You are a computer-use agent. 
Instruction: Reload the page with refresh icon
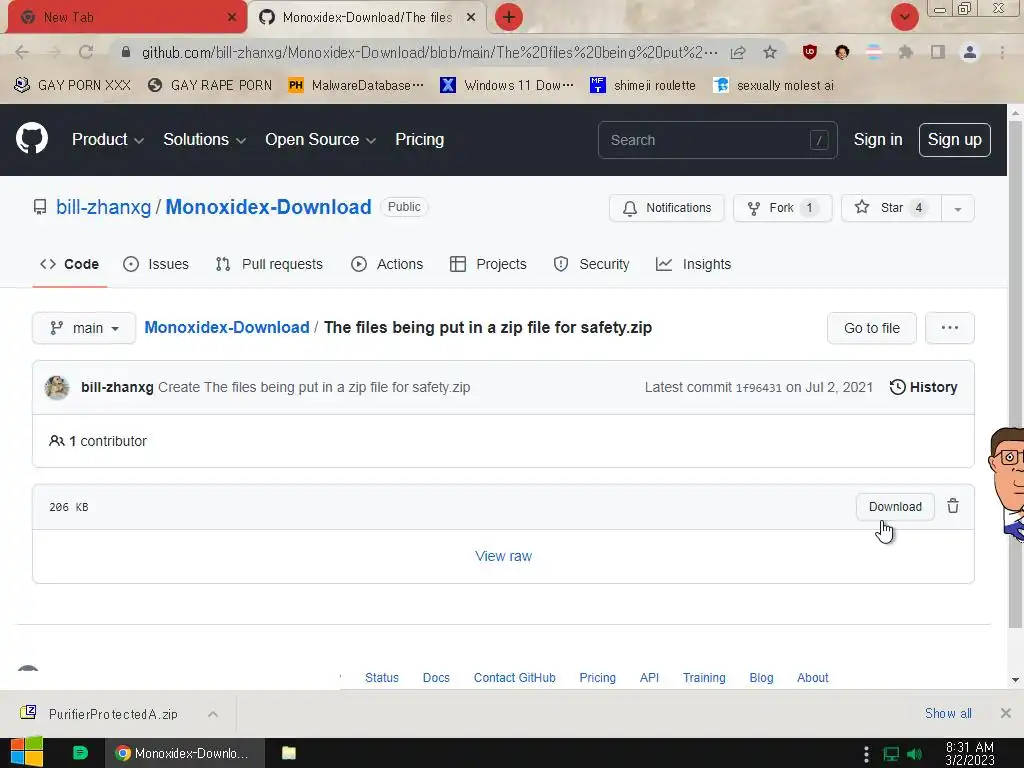(86, 52)
